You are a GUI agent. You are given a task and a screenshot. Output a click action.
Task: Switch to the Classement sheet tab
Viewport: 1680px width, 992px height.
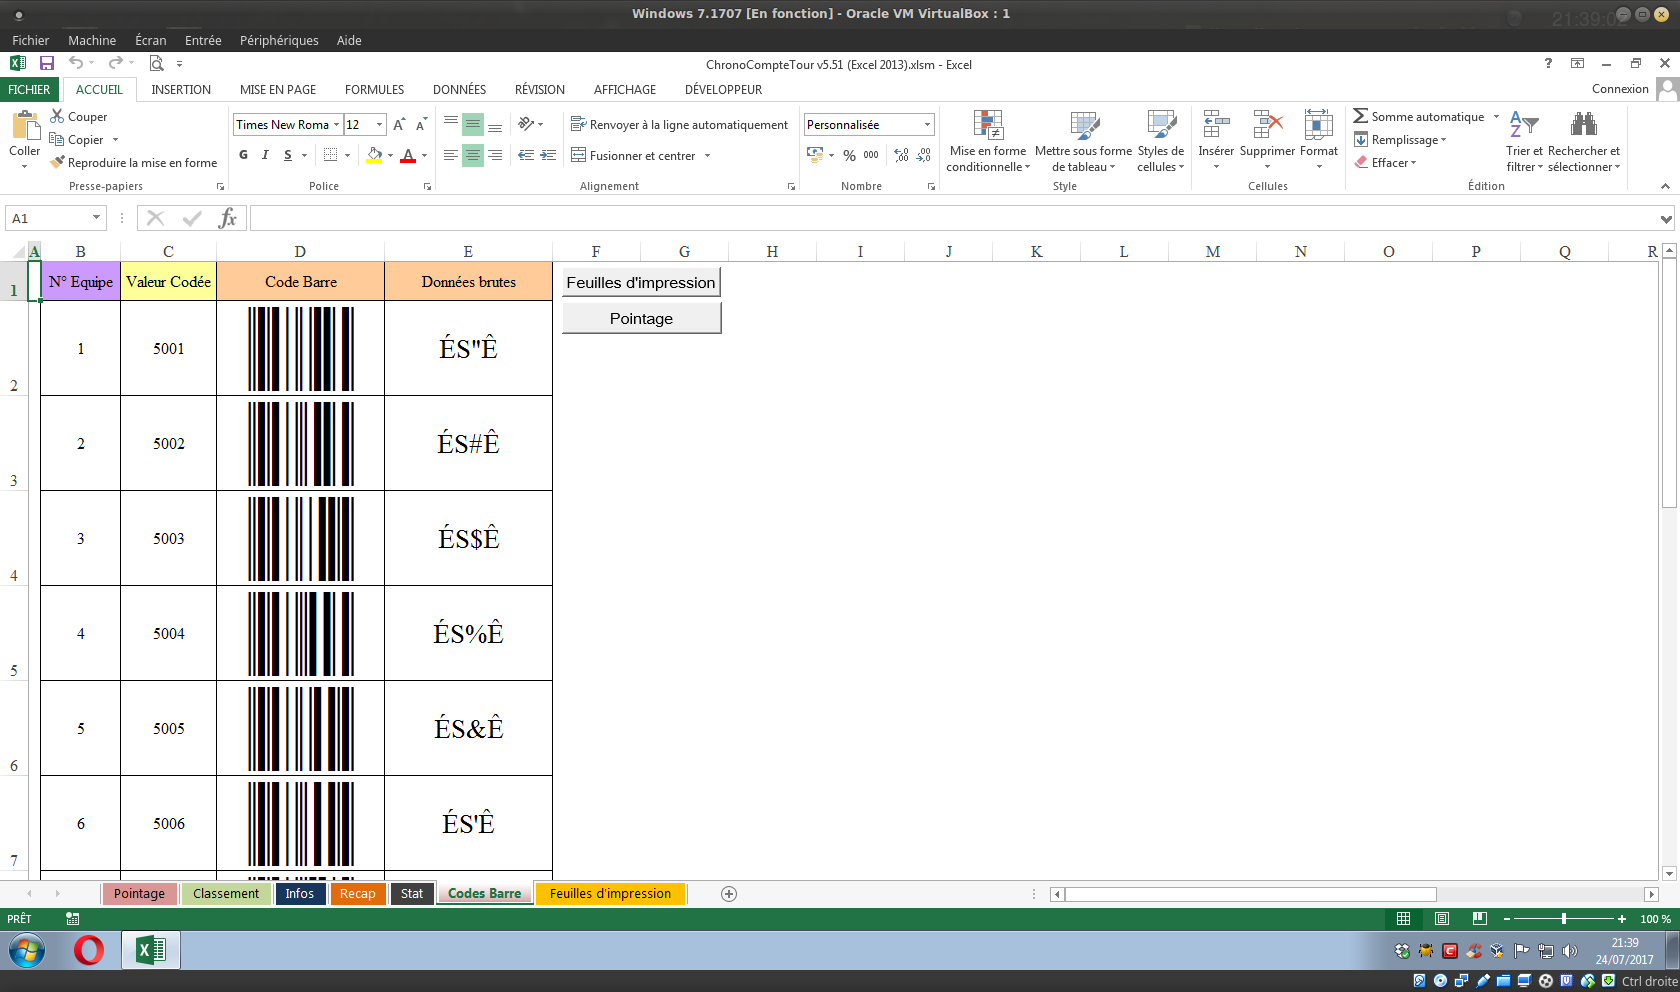tap(226, 894)
